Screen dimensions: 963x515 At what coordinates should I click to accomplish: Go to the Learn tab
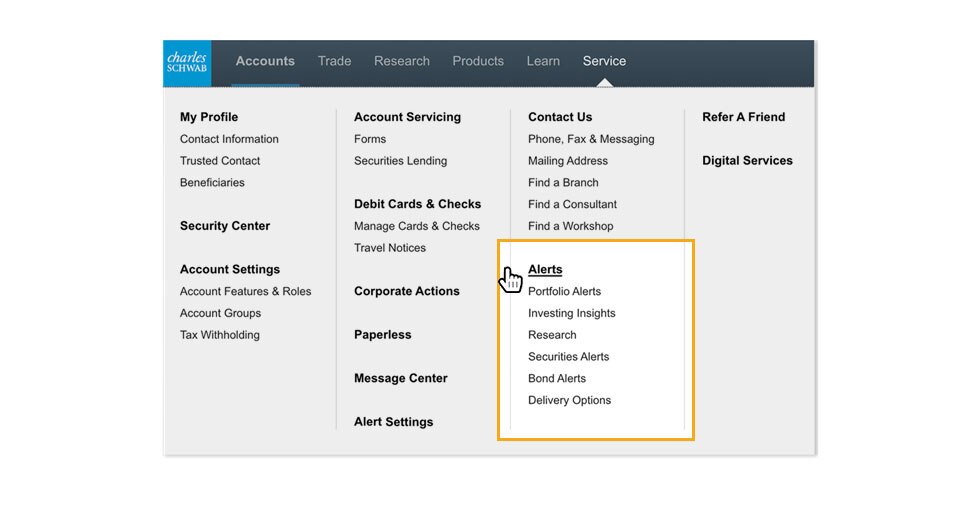click(x=543, y=61)
